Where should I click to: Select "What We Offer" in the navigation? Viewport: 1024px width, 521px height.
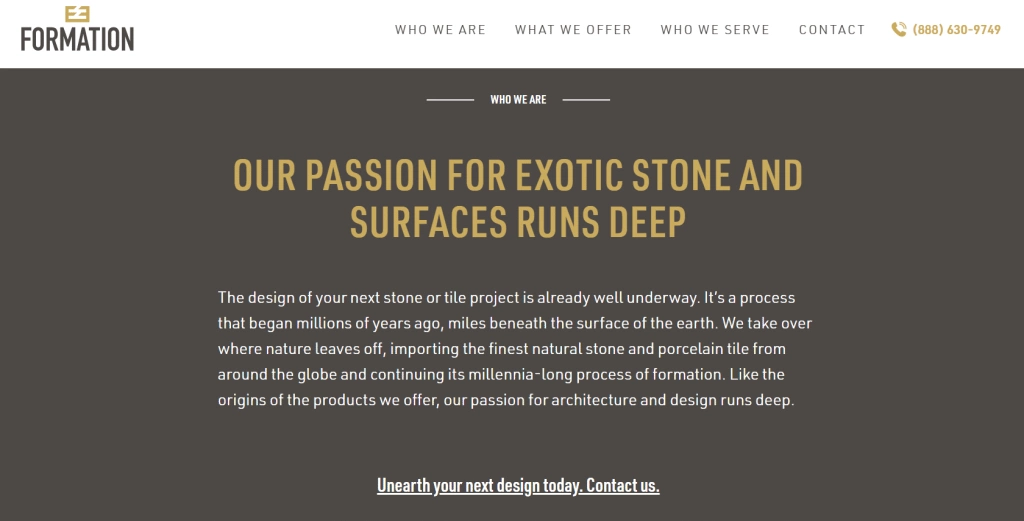point(573,30)
